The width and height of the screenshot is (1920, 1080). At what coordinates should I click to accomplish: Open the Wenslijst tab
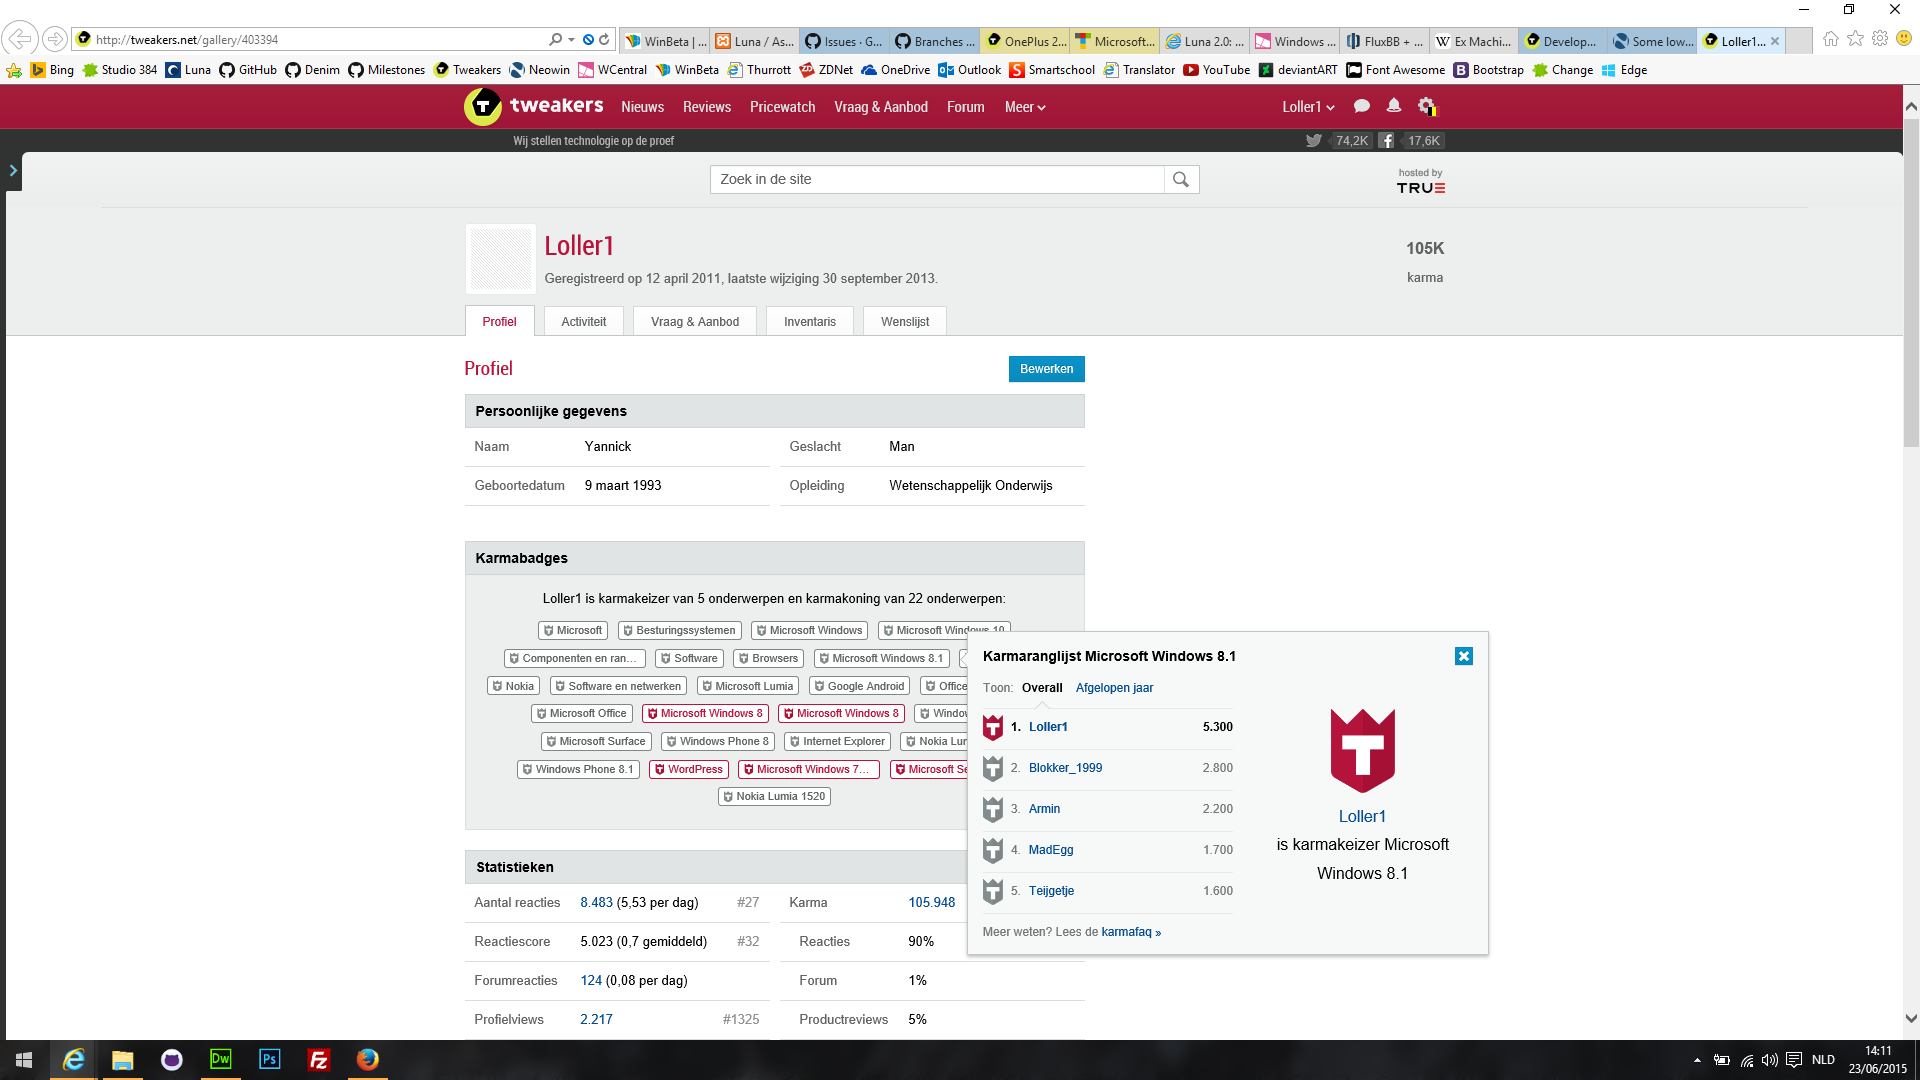905,322
